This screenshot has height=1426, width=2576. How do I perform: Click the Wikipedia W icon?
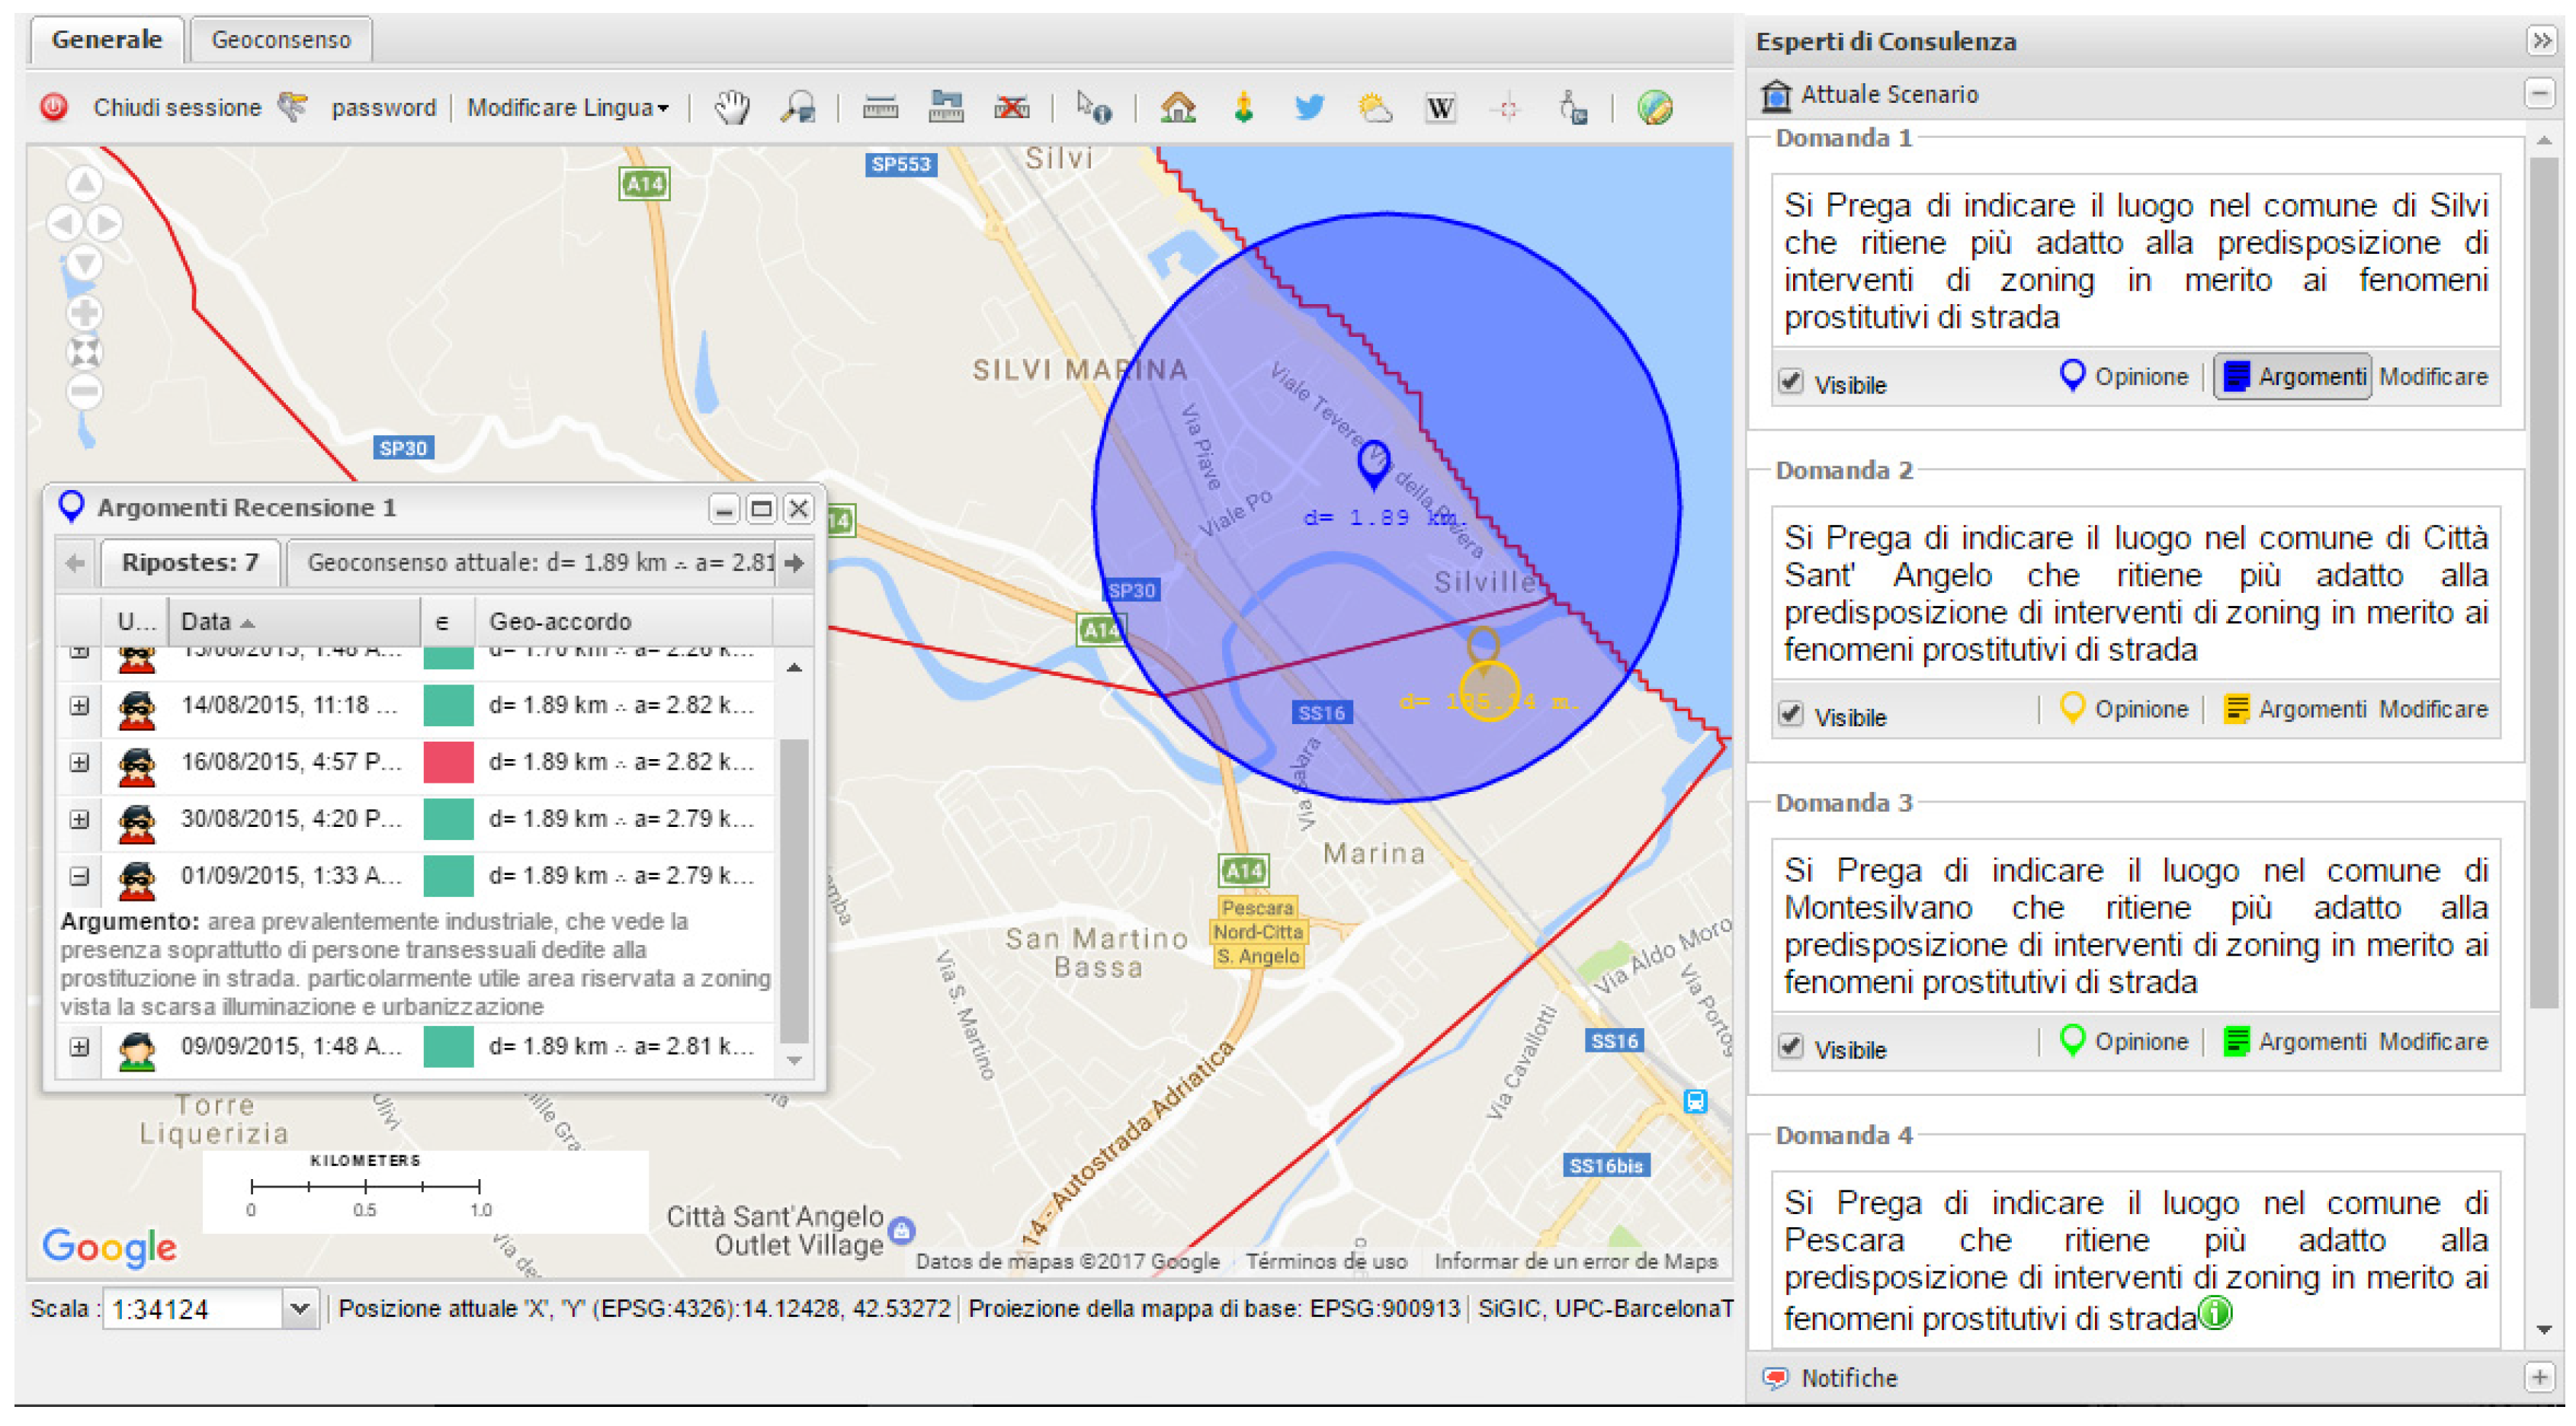1440,107
